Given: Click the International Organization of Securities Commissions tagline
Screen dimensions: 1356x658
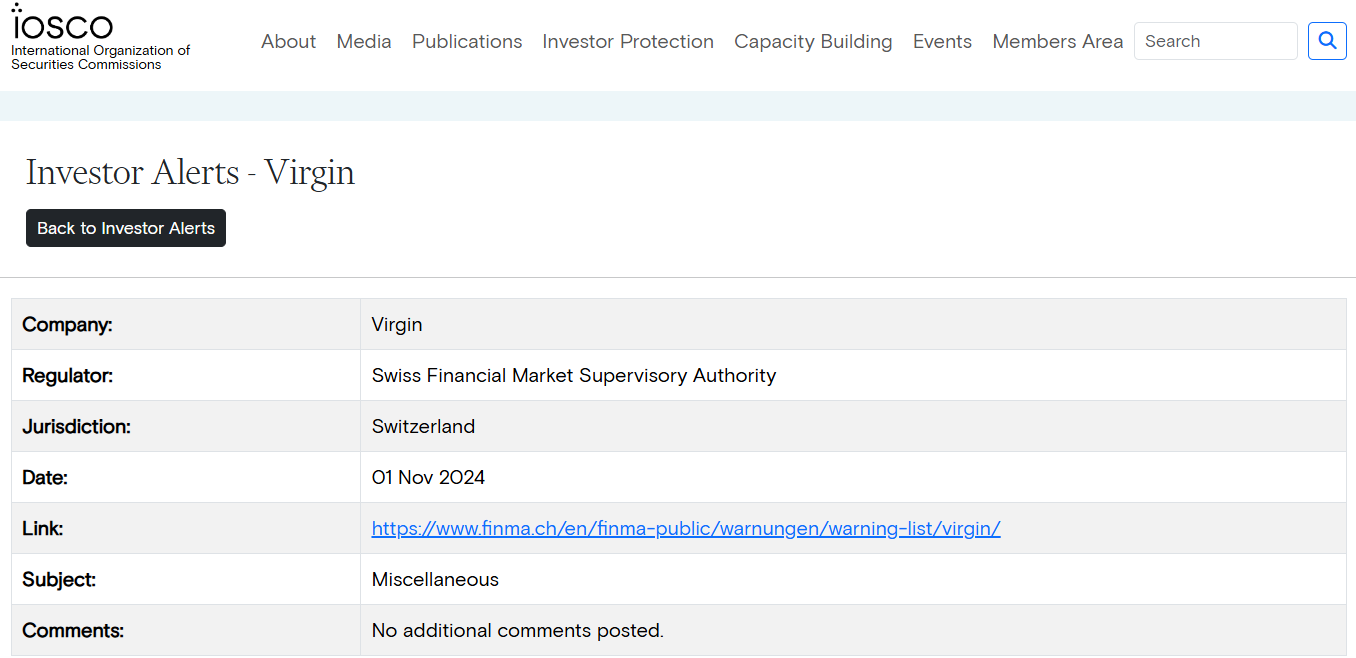Looking at the screenshot, I should pyautogui.click(x=100, y=58).
